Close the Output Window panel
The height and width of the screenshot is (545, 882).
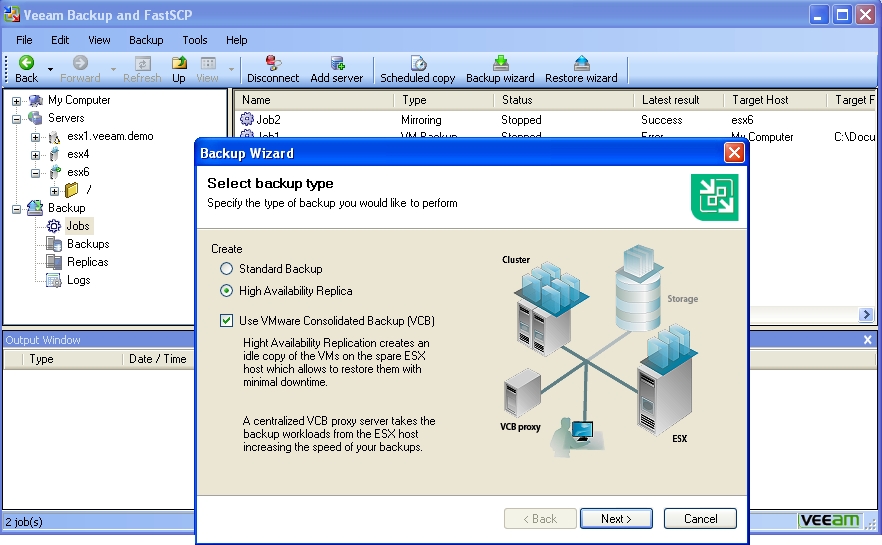867,340
